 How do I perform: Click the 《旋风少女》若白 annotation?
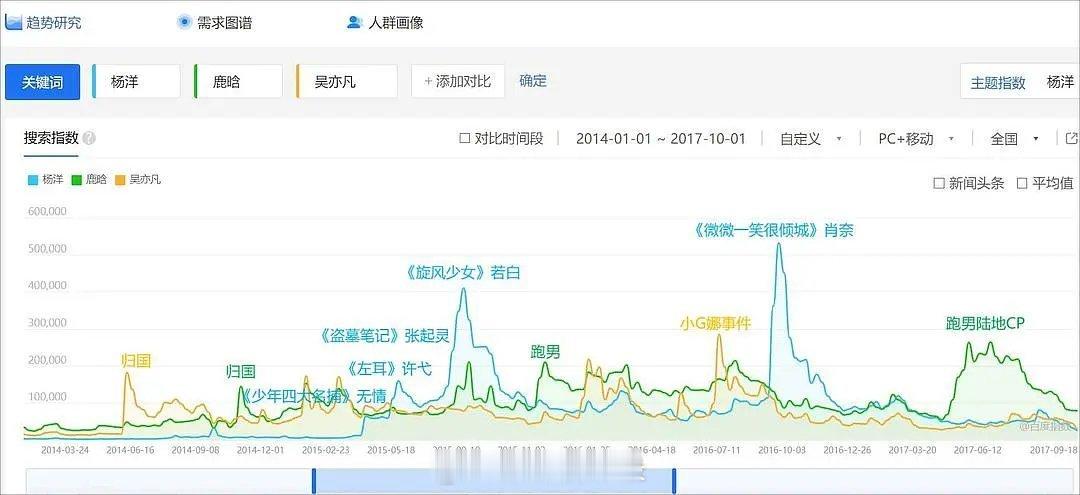point(464,273)
